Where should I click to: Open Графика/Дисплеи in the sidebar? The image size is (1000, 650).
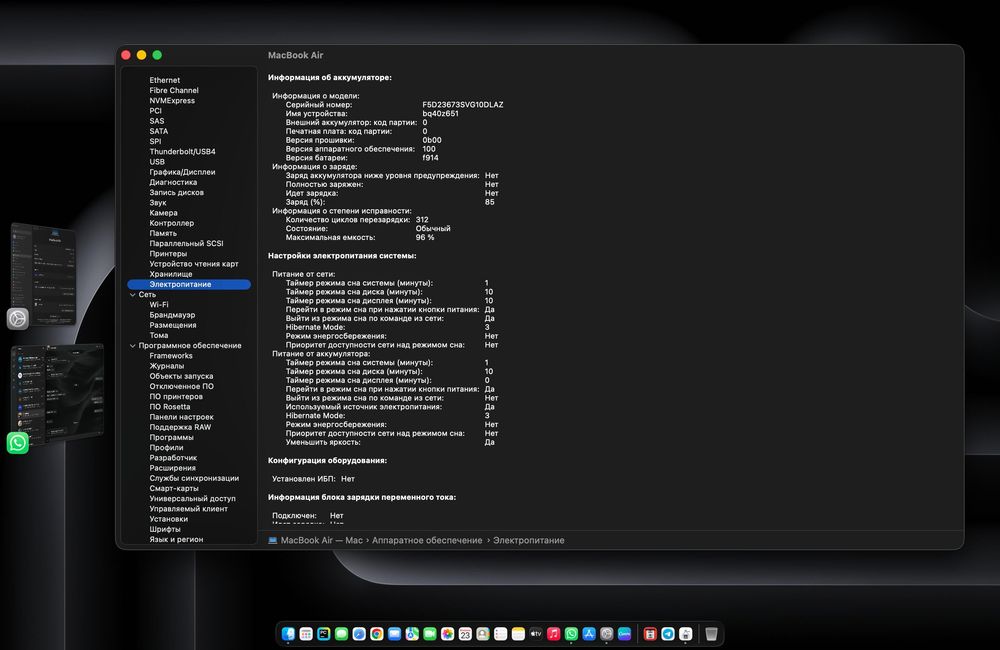coord(182,172)
